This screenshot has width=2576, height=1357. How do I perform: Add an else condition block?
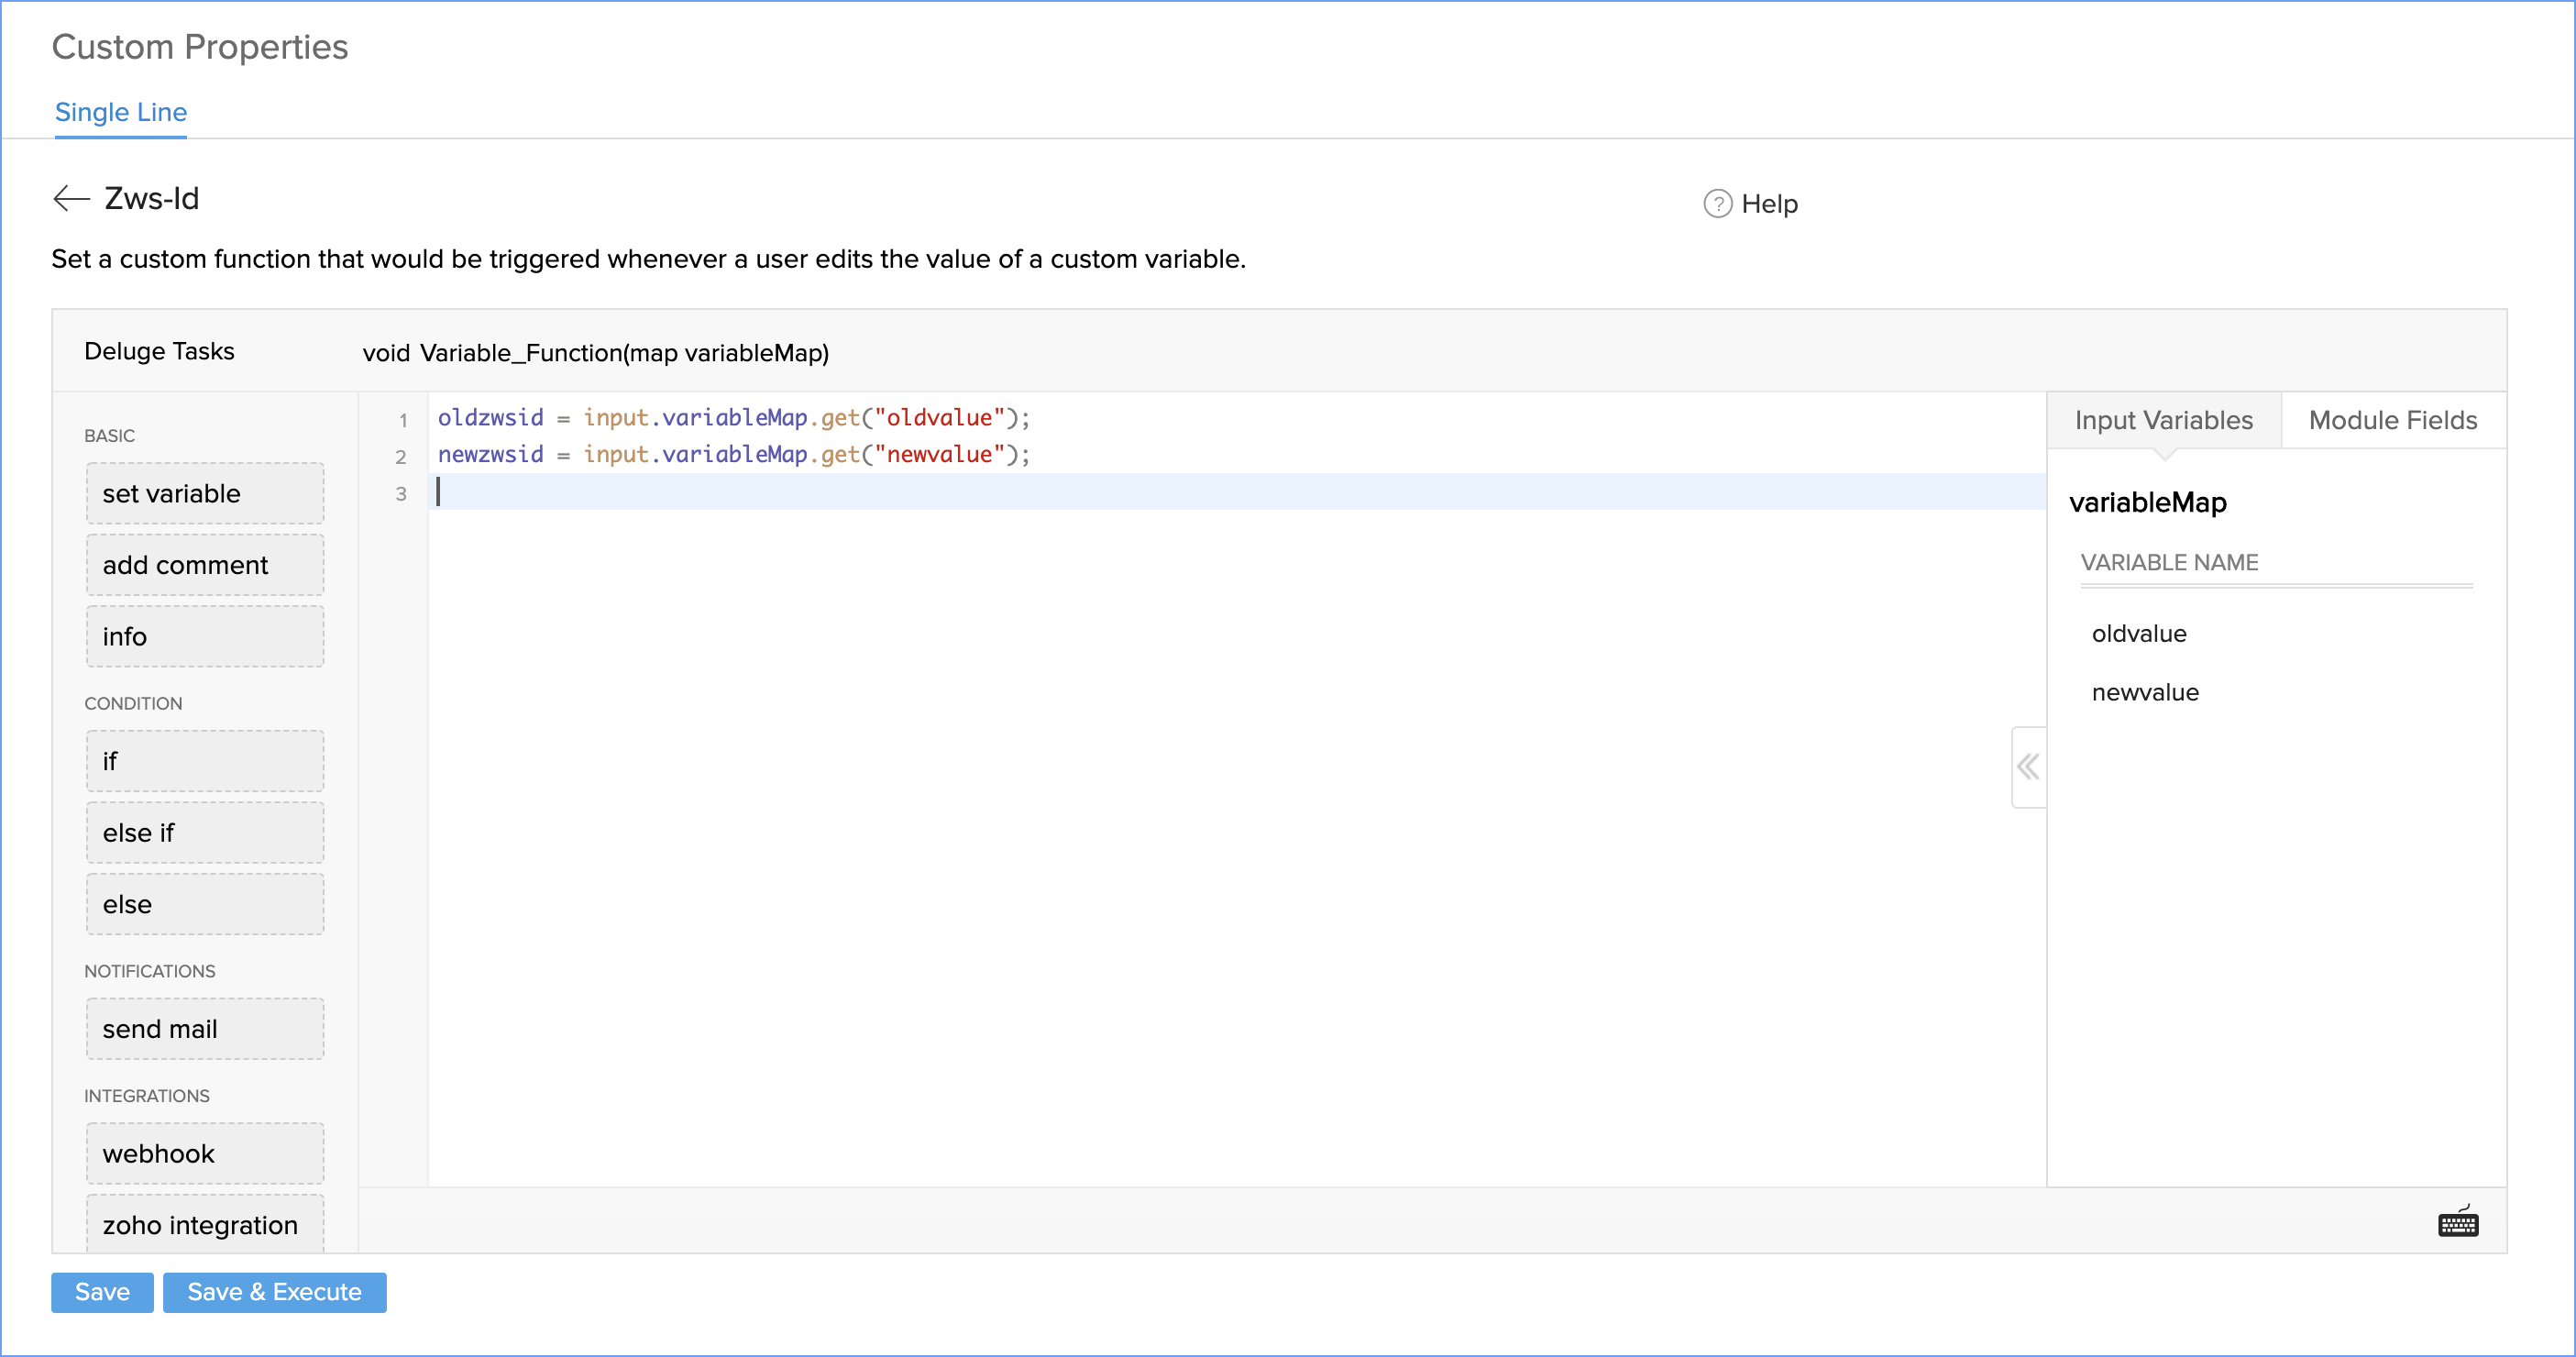(x=204, y=903)
